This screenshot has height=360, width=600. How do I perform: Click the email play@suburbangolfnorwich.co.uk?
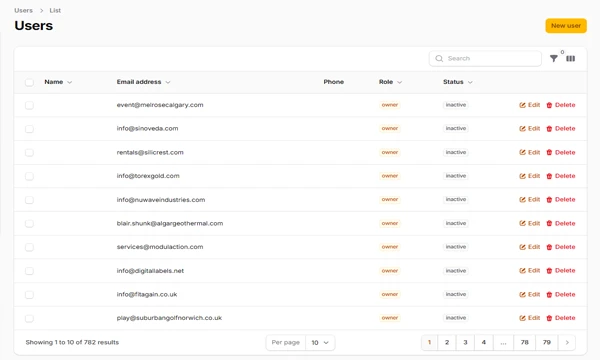tap(169, 318)
